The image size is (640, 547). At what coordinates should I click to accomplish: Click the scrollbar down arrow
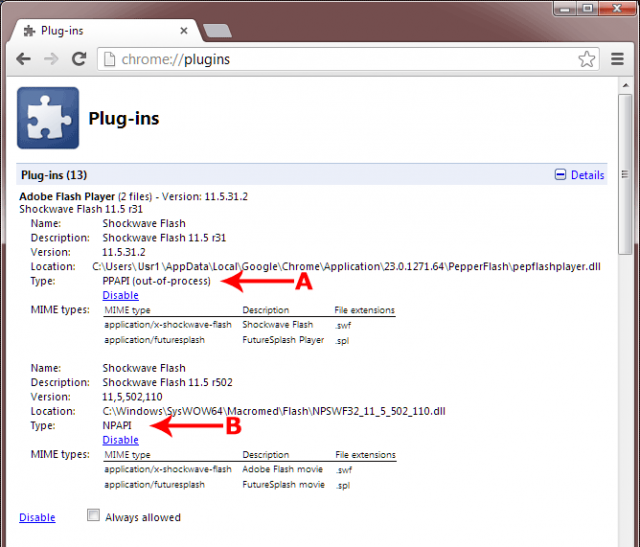626,539
